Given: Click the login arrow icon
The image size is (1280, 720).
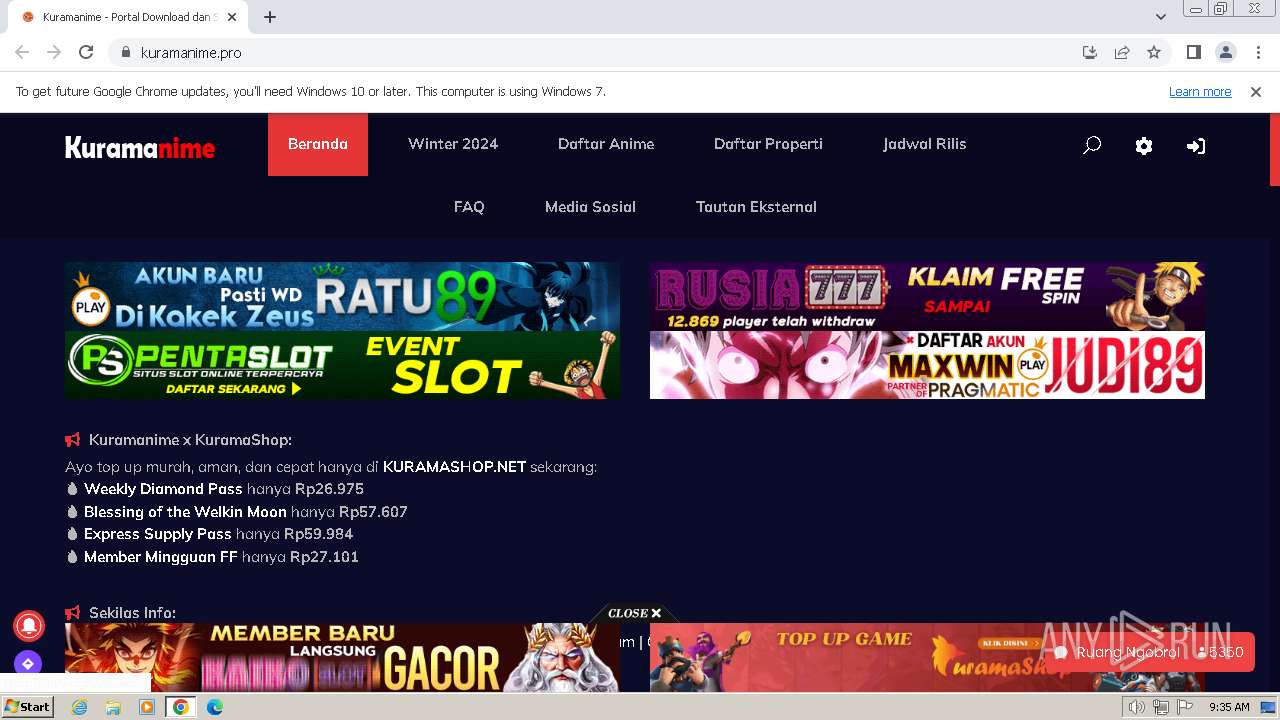Looking at the screenshot, I should click(x=1196, y=146).
